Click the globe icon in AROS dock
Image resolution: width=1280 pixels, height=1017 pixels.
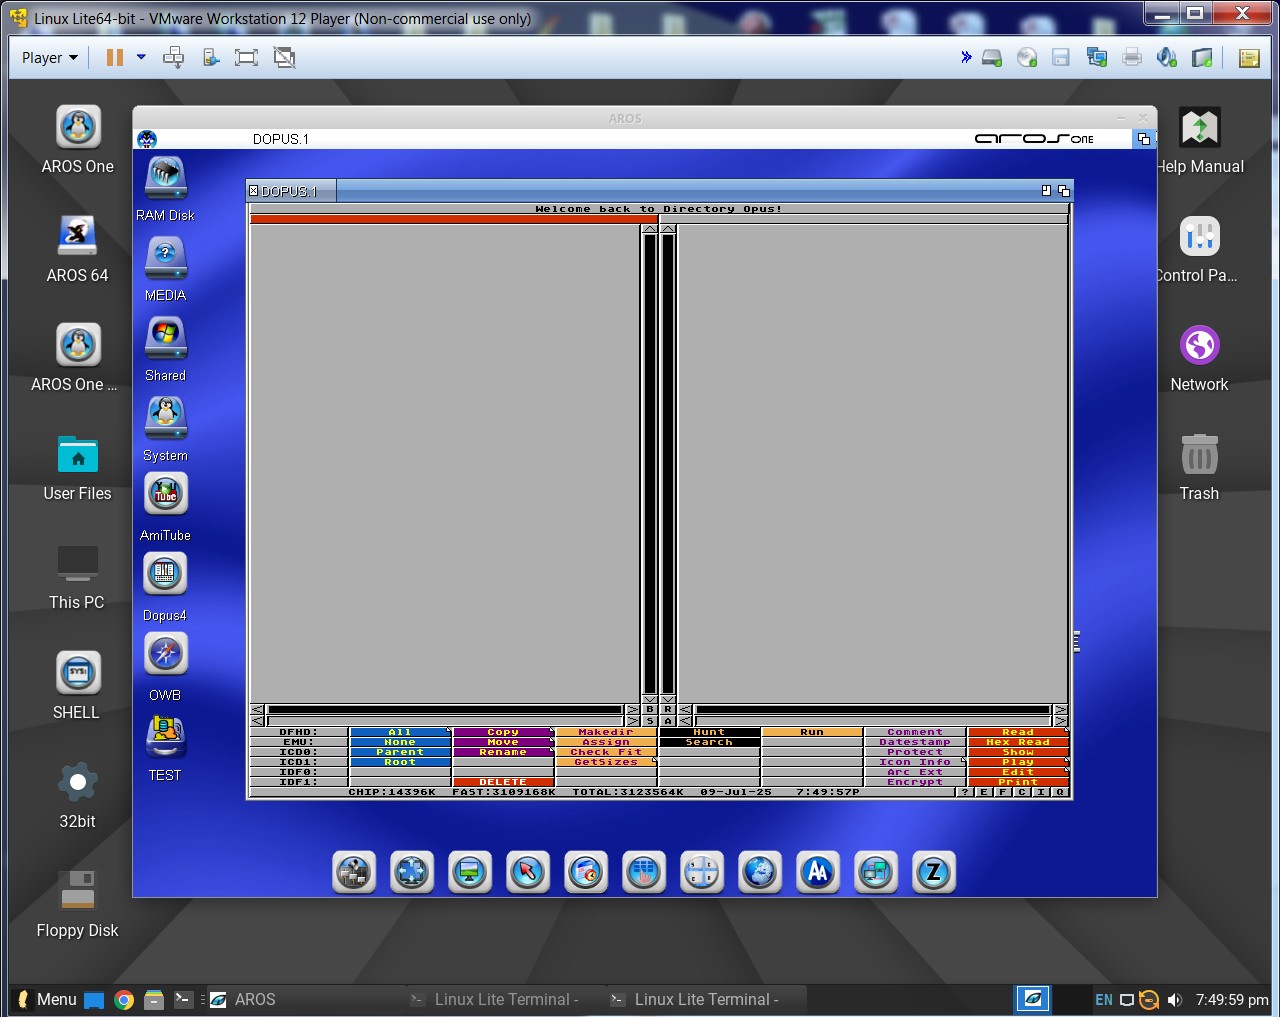[759, 872]
